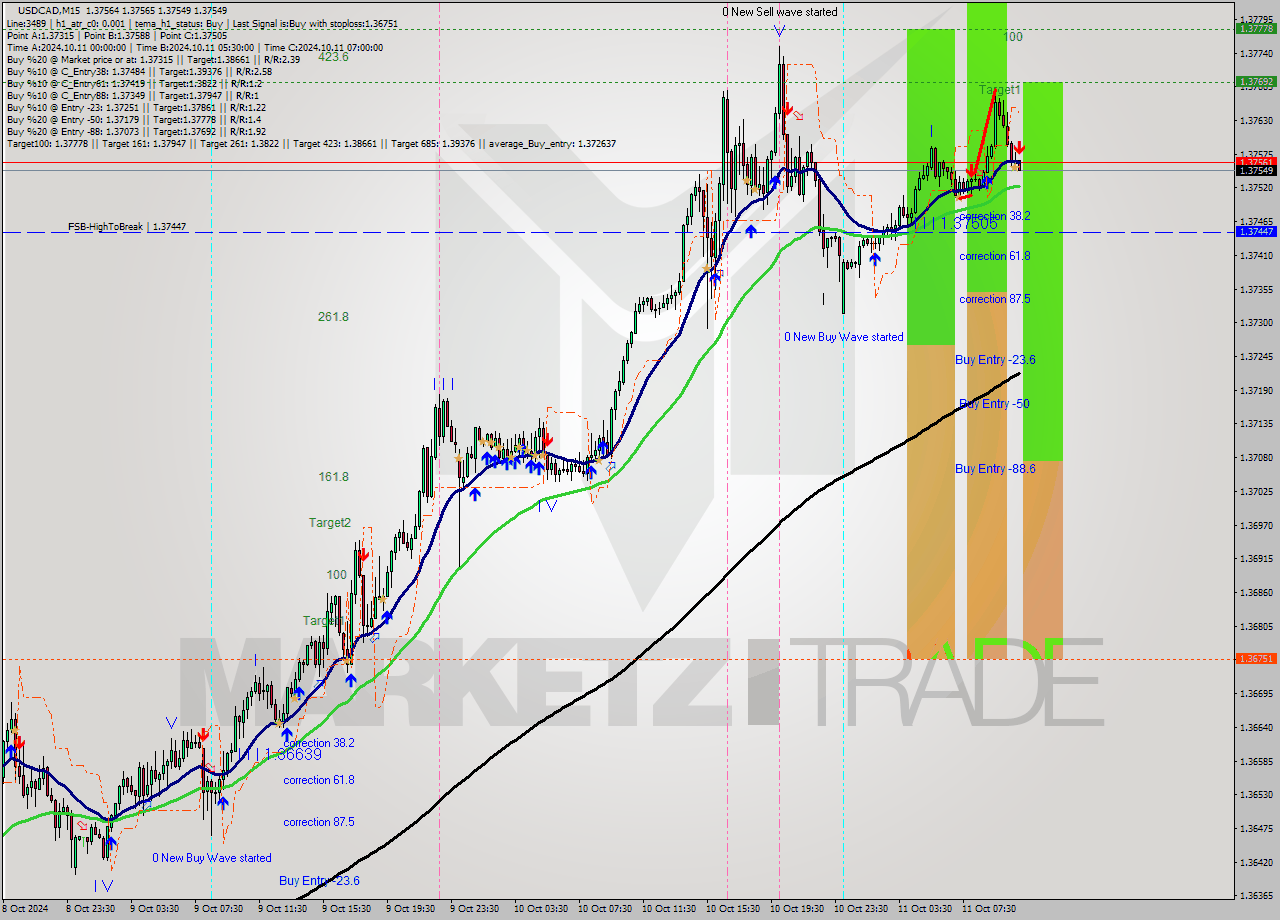Select the FSB-HighToBreak 1.37447 label

(126, 227)
